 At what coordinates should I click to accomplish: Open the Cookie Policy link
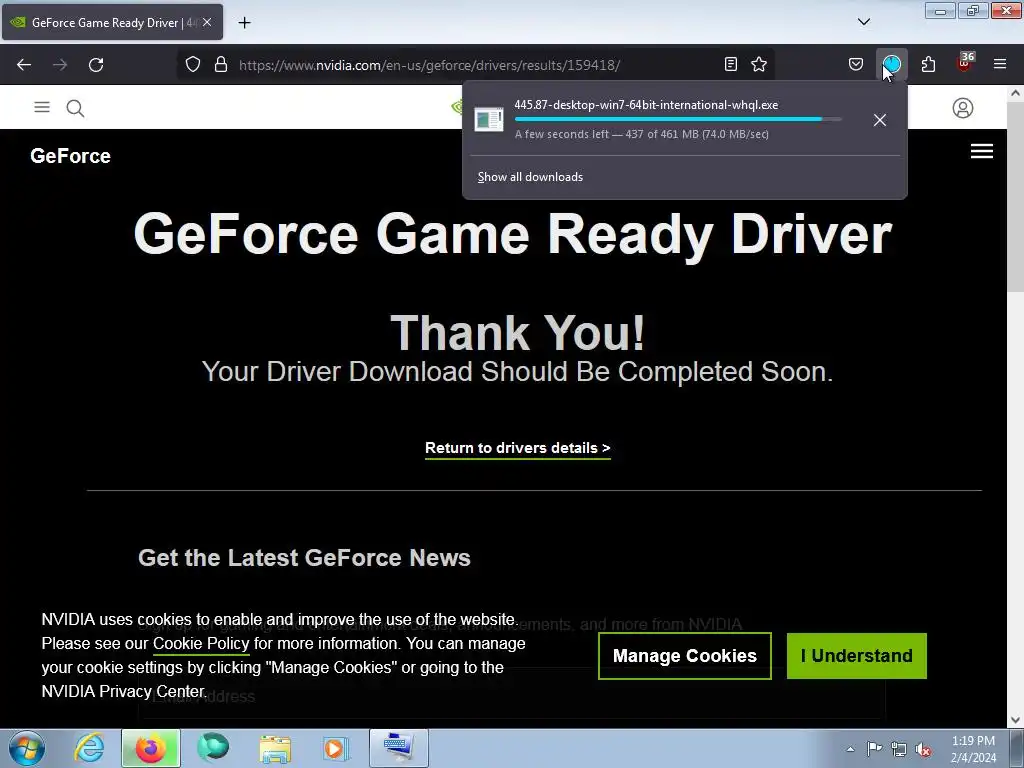point(201,644)
